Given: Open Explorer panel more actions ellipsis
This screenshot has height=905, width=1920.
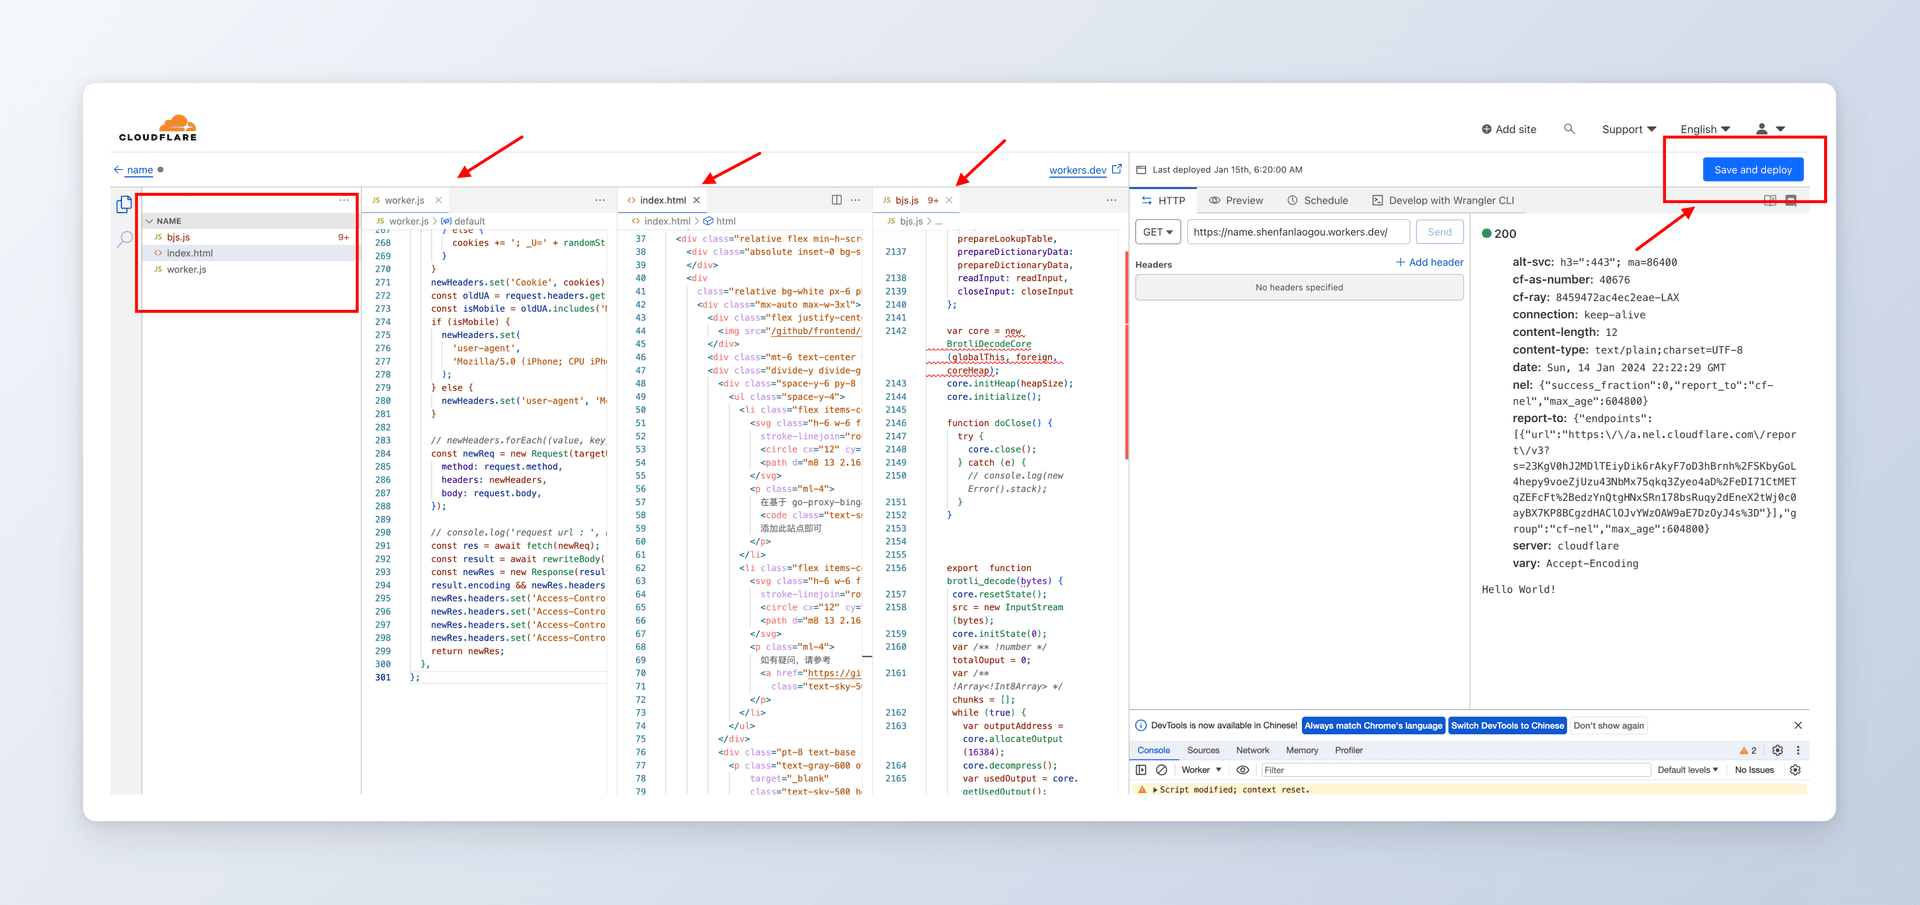Looking at the screenshot, I should click(344, 200).
